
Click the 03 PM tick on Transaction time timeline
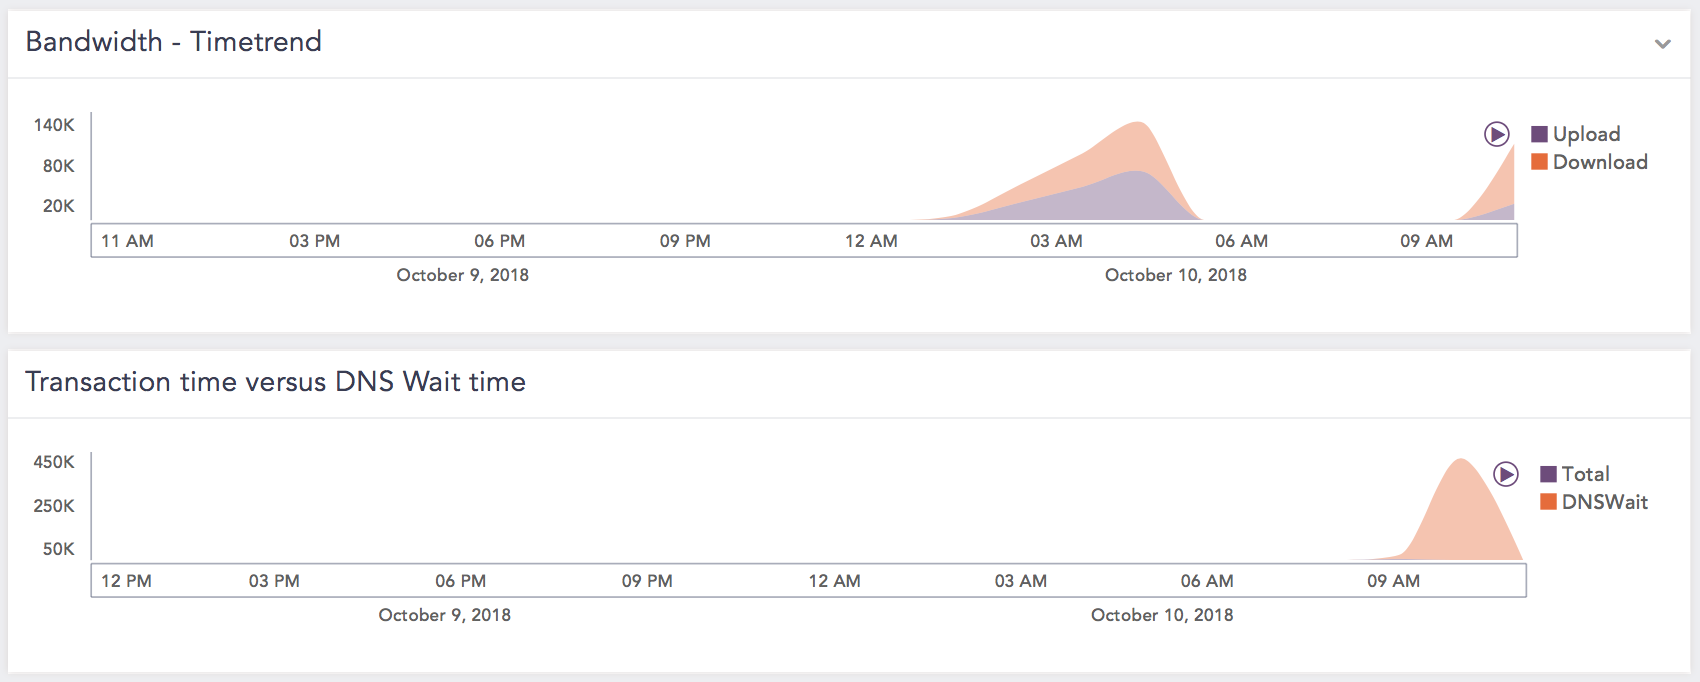(274, 581)
